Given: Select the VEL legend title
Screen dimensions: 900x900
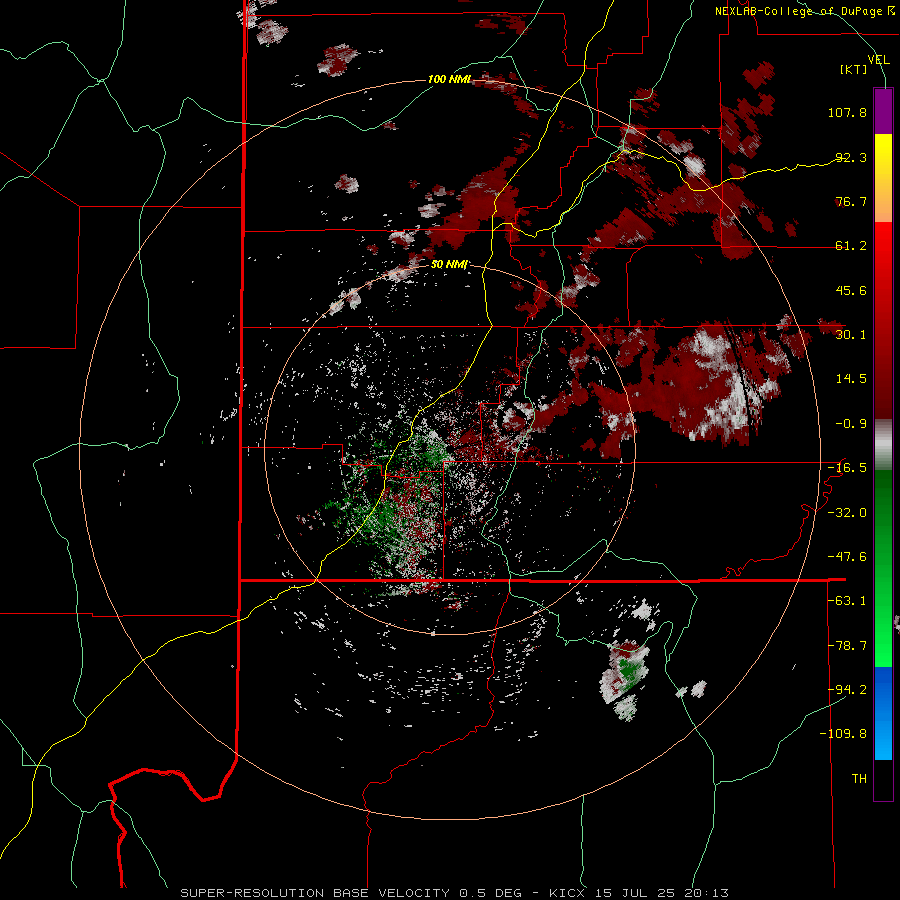Looking at the screenshot, I should point(878,60).
